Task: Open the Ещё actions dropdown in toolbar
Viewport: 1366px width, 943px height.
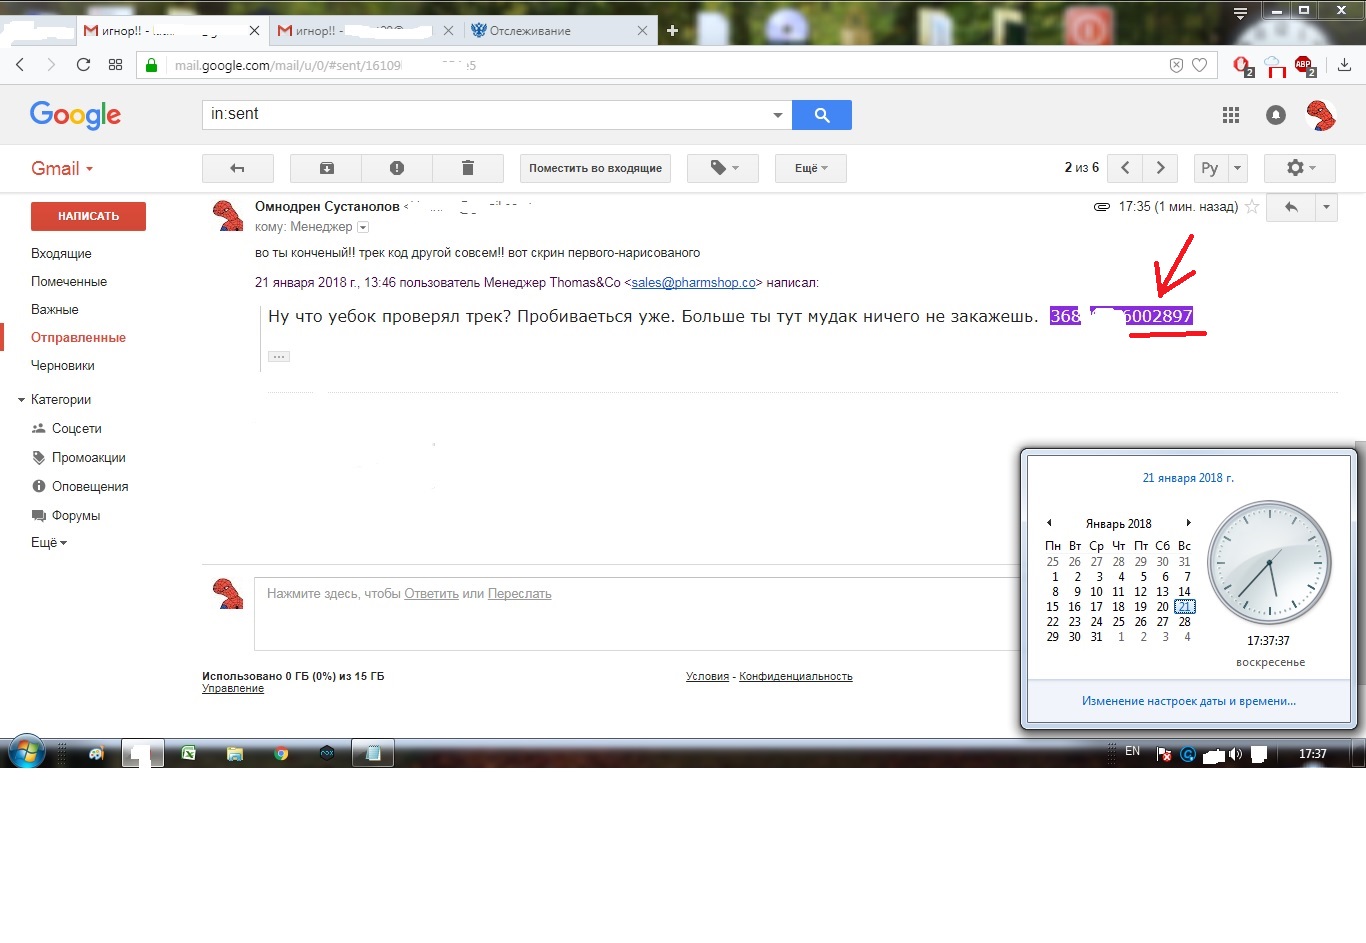Action: pyautogui.click(x=810, y=168)
